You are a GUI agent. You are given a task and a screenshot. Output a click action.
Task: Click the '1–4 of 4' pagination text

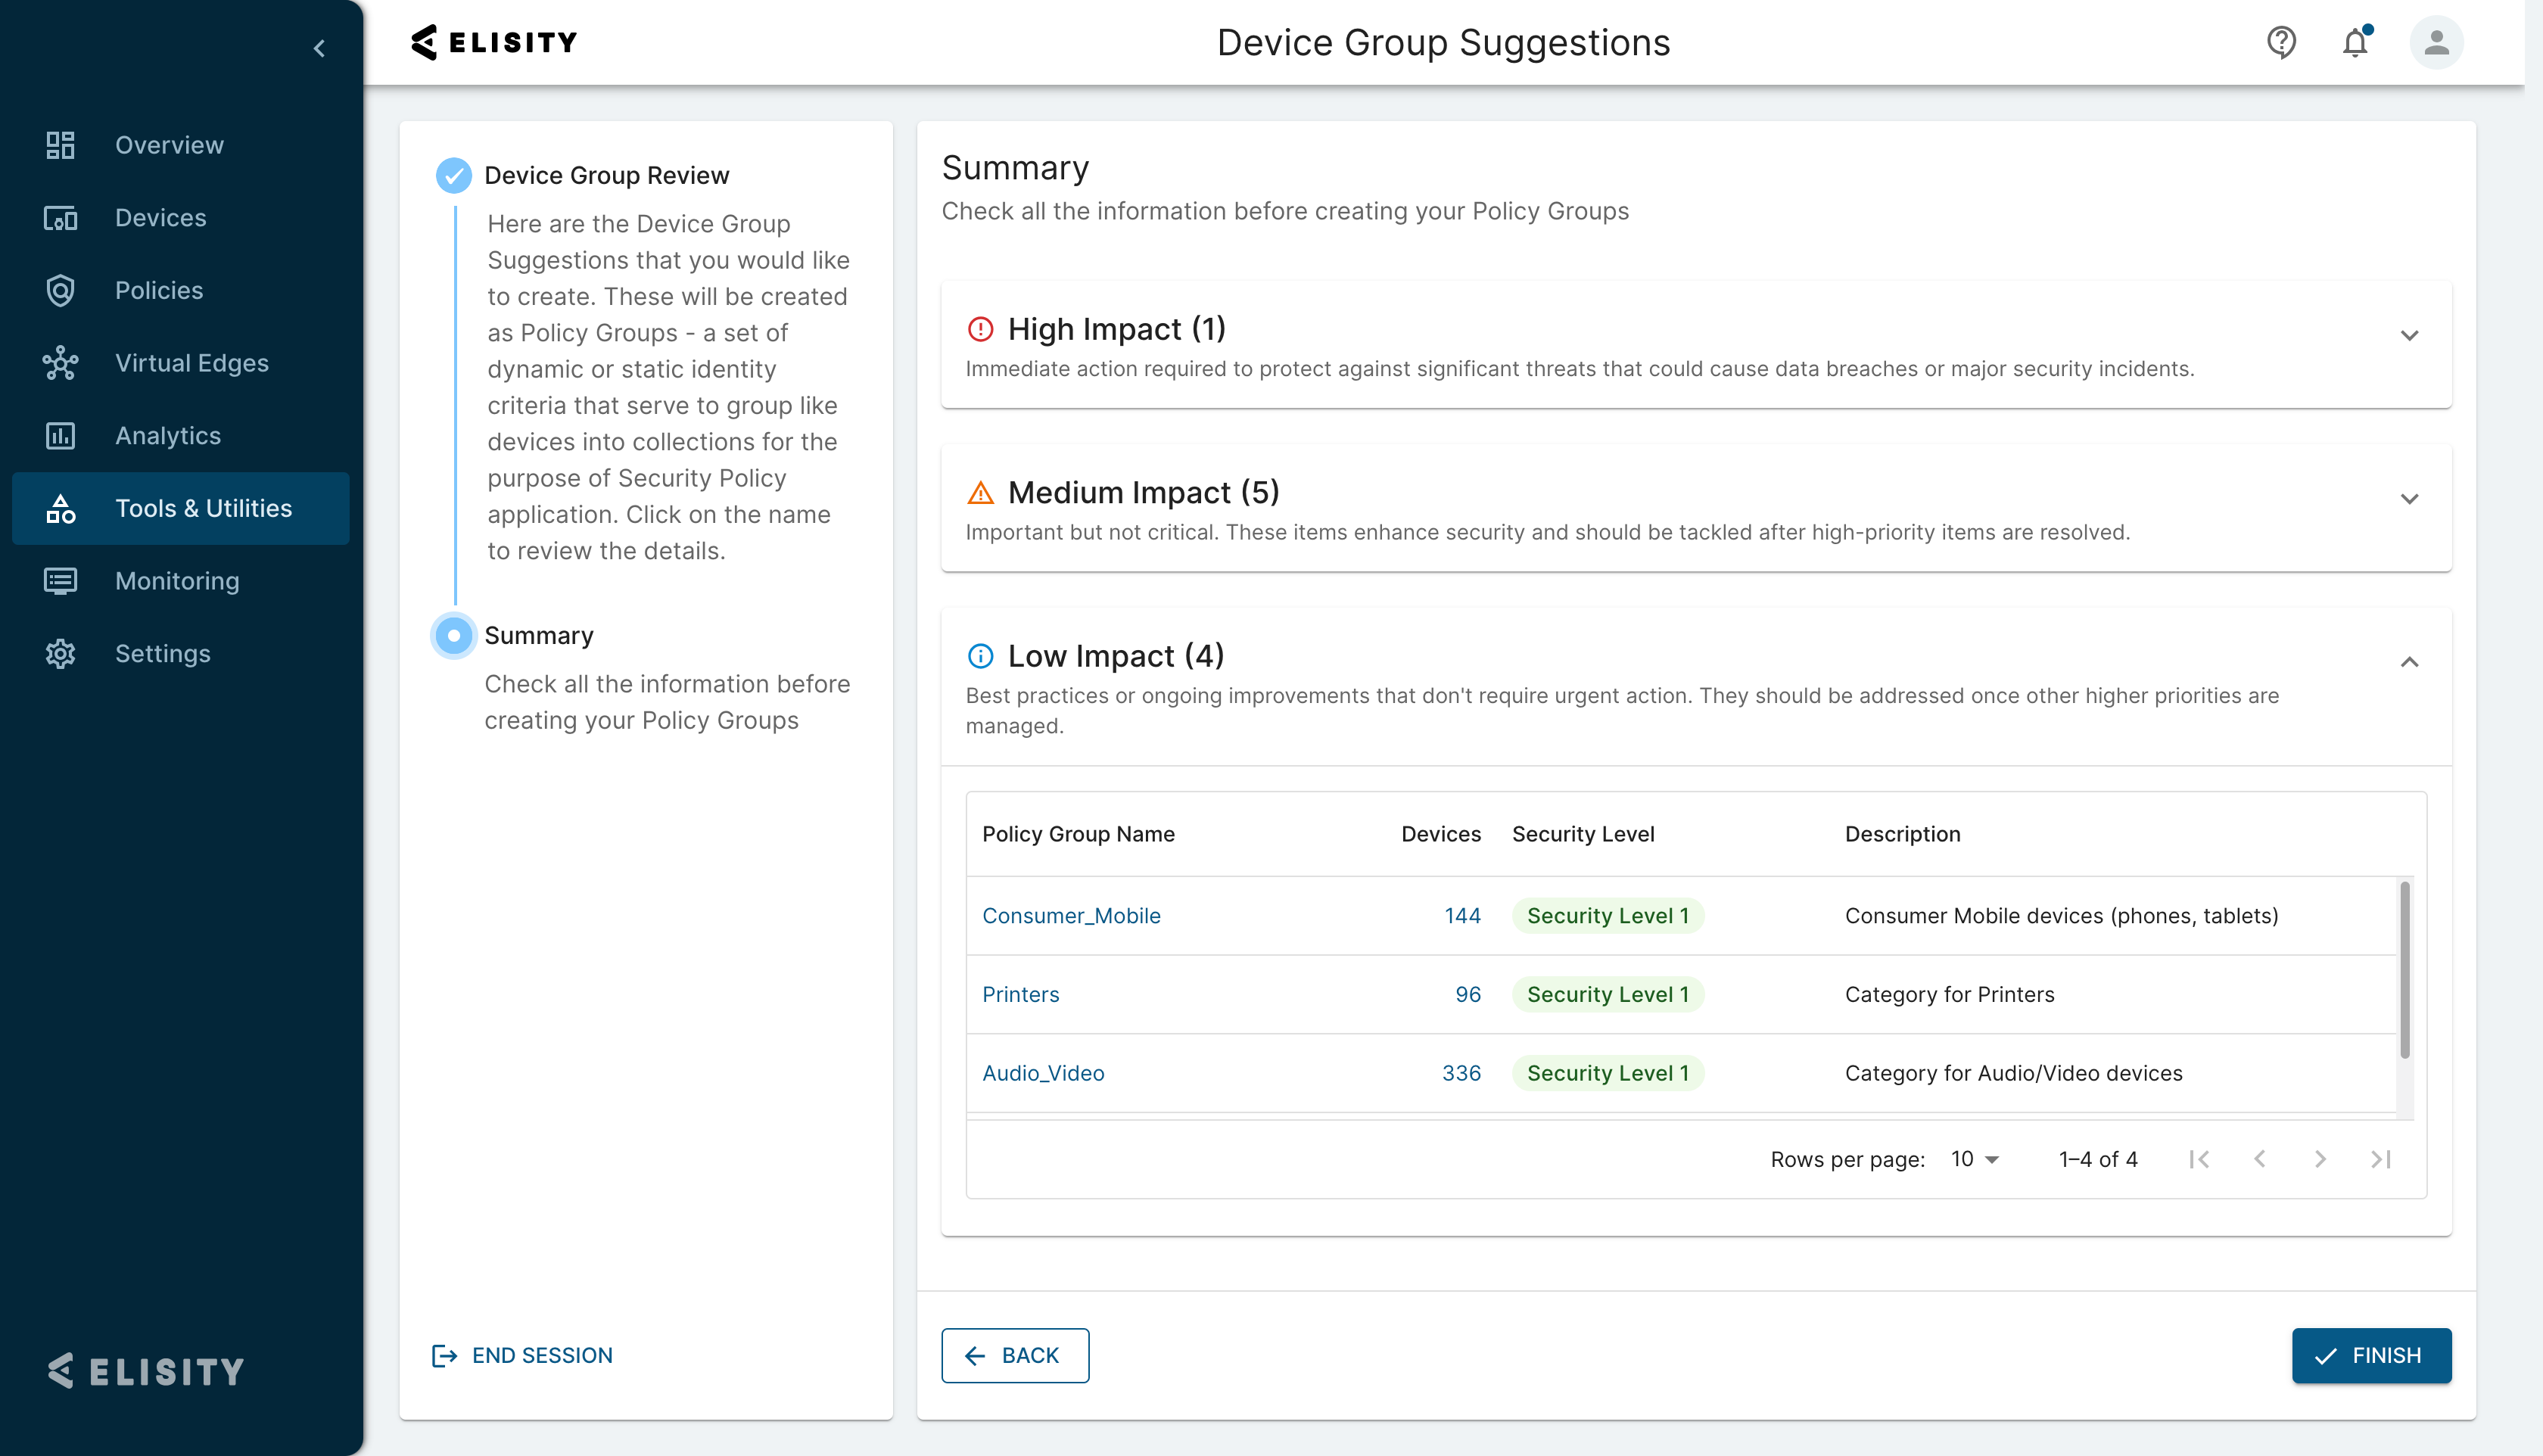coord(2098,1159)
